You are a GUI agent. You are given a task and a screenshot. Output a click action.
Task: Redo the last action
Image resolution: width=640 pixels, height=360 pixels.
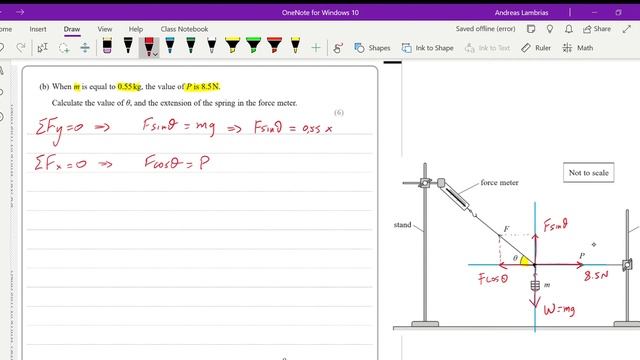(x=21, y=48)
